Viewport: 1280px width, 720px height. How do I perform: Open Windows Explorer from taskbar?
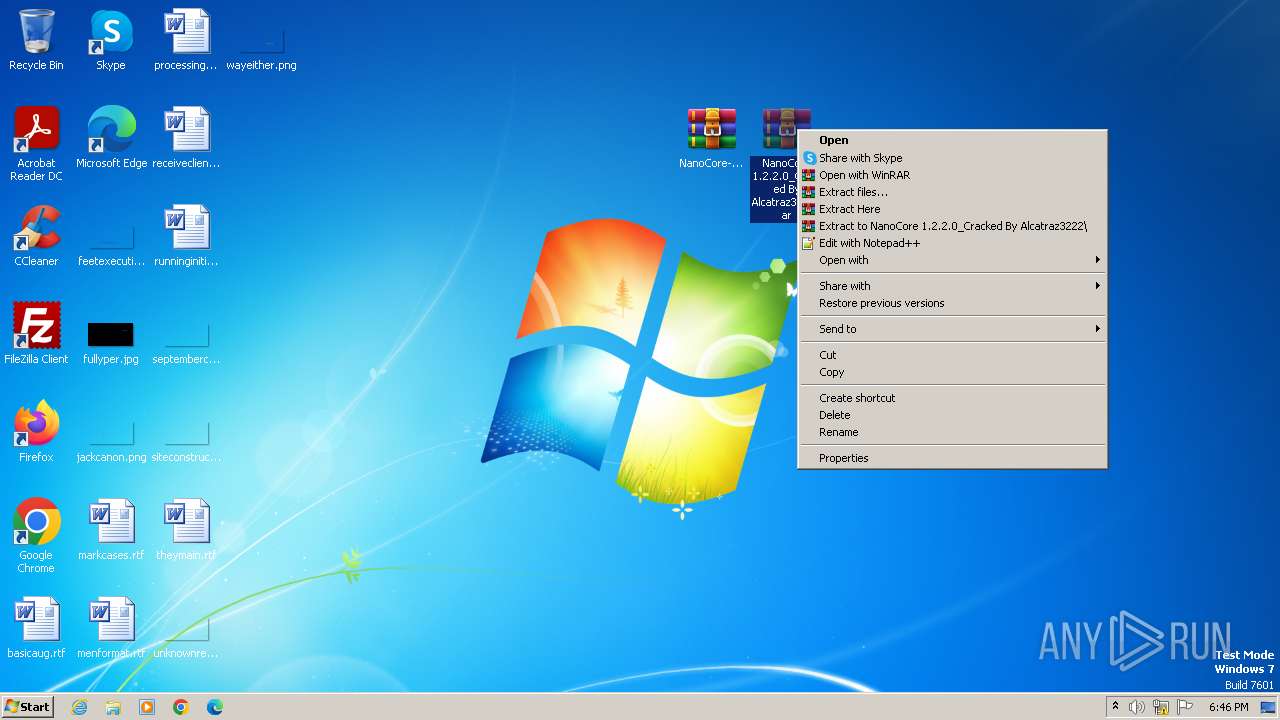pyautogui.click(x=113, y=707)
